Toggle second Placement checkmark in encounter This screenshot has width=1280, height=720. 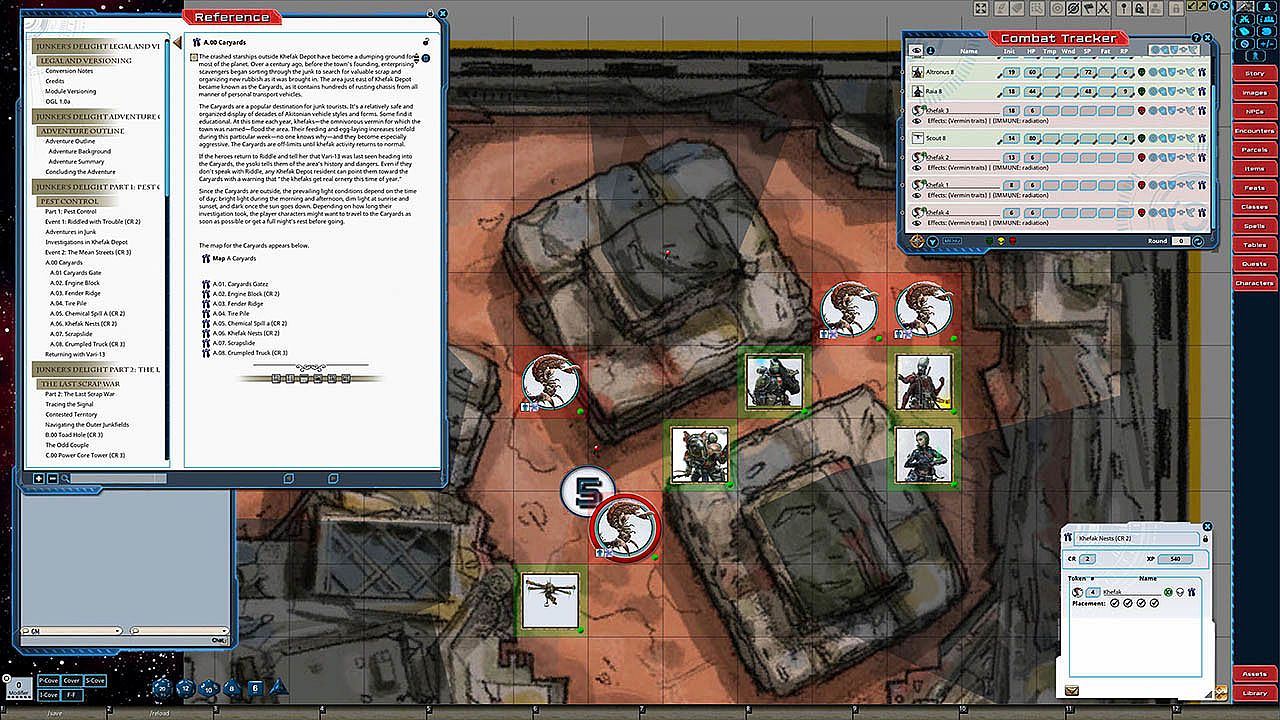1127,604
